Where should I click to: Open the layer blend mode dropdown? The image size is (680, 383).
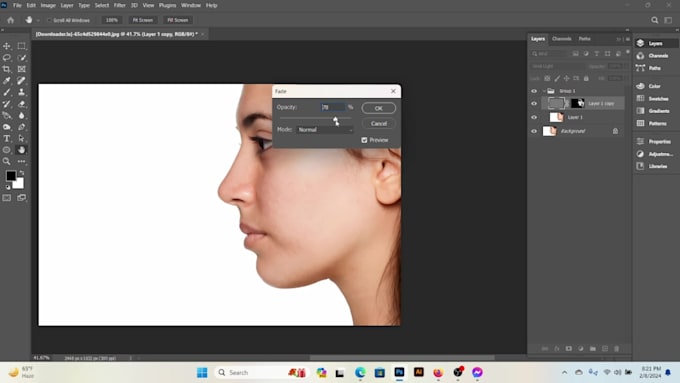tap(558, 66)
